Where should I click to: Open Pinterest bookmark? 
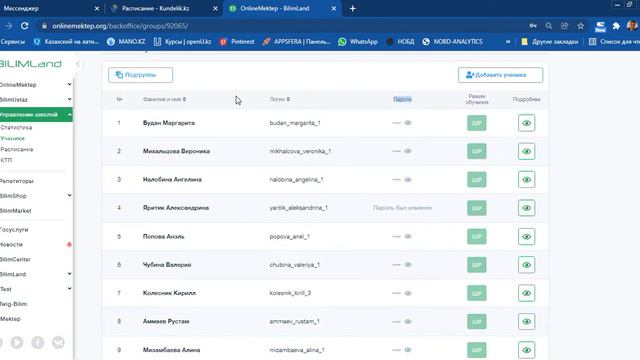237,42
